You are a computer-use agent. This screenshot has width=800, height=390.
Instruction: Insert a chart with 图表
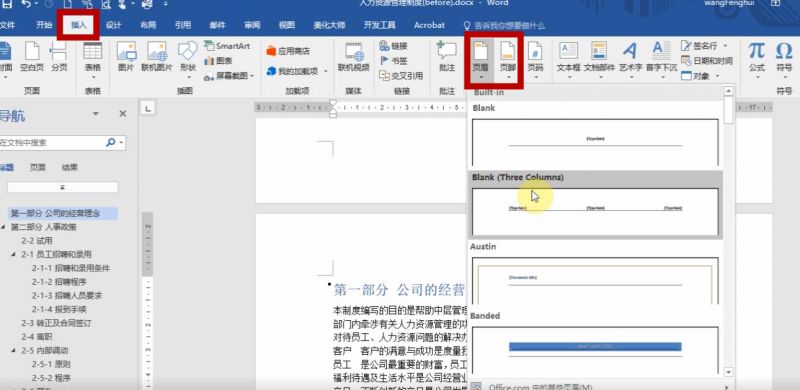[218, 61]
